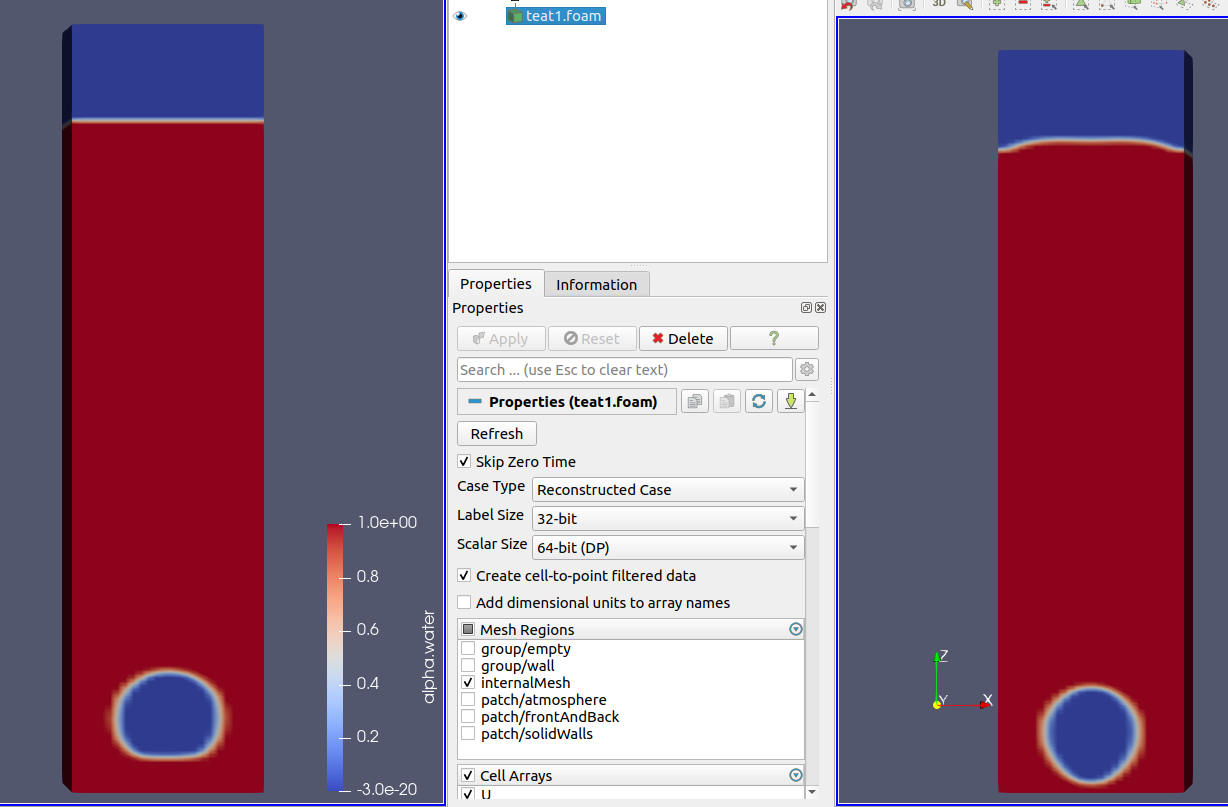The image size is (1228, 807).
Task: Click the save as default download icon
Action: [790, 401]
